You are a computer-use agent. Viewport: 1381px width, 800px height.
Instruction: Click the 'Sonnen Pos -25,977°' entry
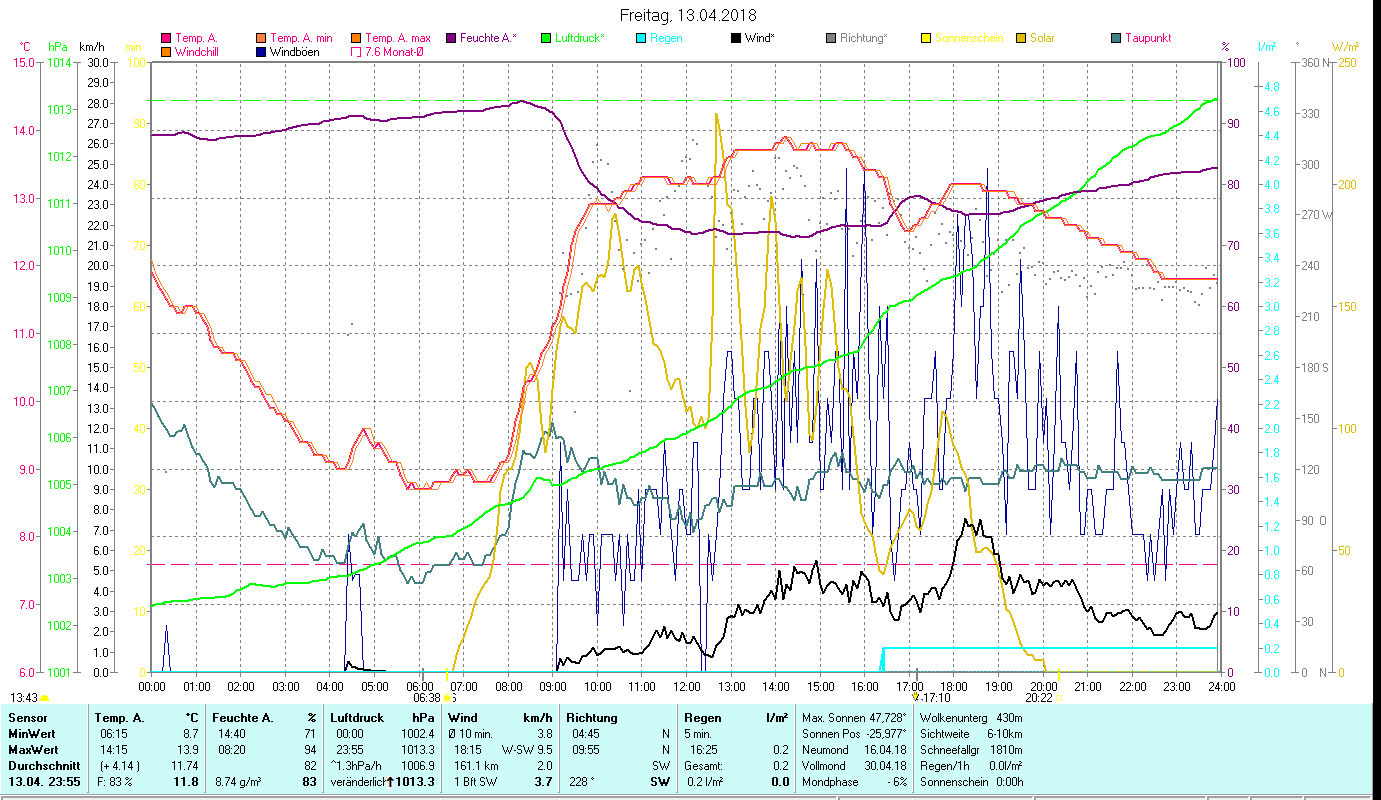click(854, 734)
